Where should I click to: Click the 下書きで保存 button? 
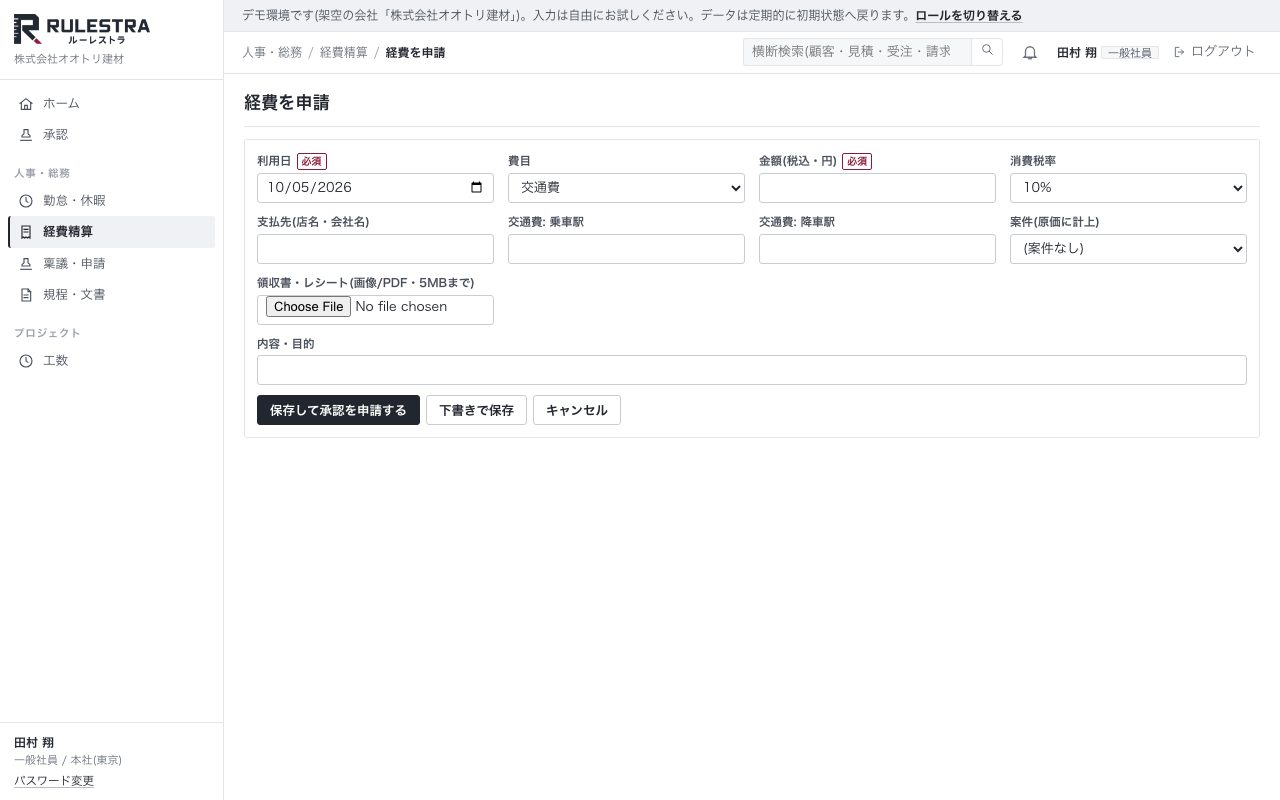[476, 410]
